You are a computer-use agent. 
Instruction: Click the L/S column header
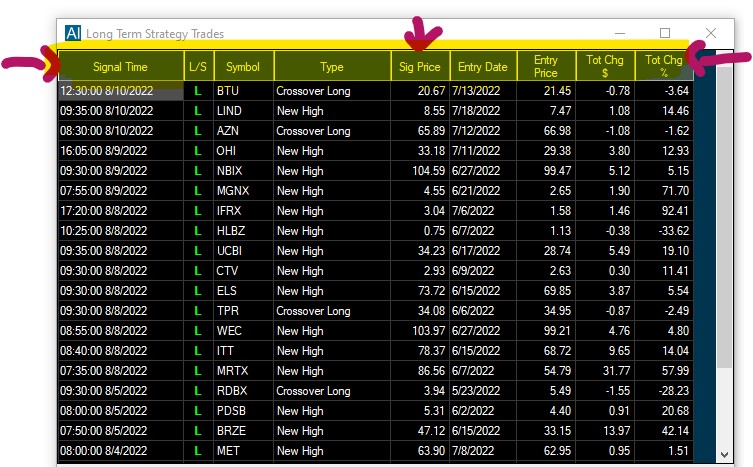[x=198, y=67]
